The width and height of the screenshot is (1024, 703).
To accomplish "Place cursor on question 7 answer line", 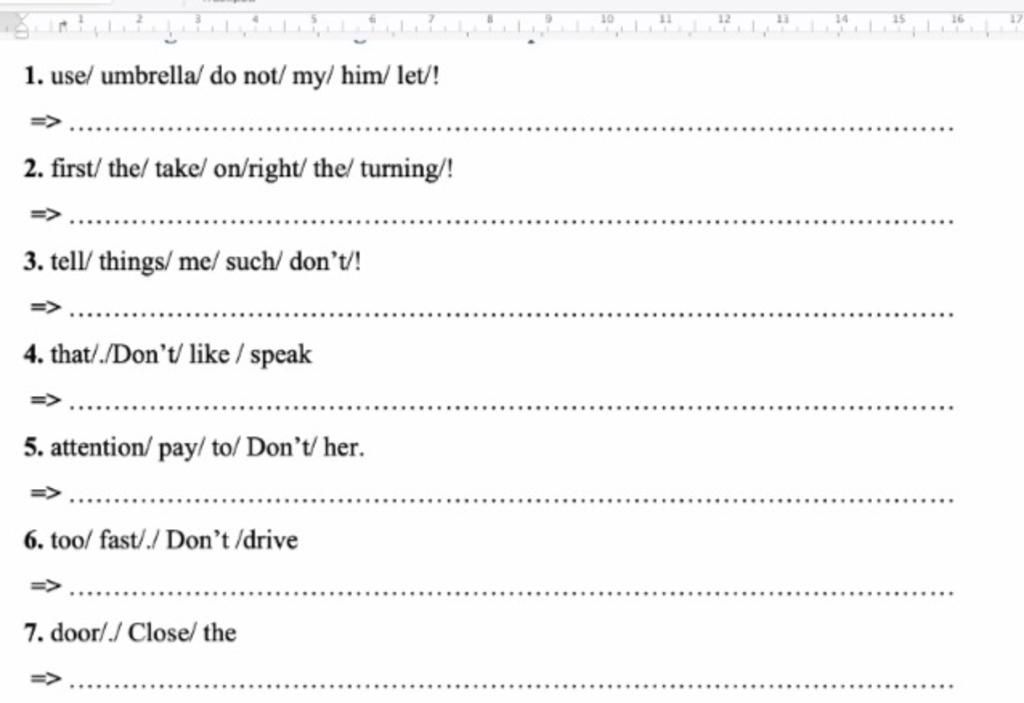I will click(514, 682).
